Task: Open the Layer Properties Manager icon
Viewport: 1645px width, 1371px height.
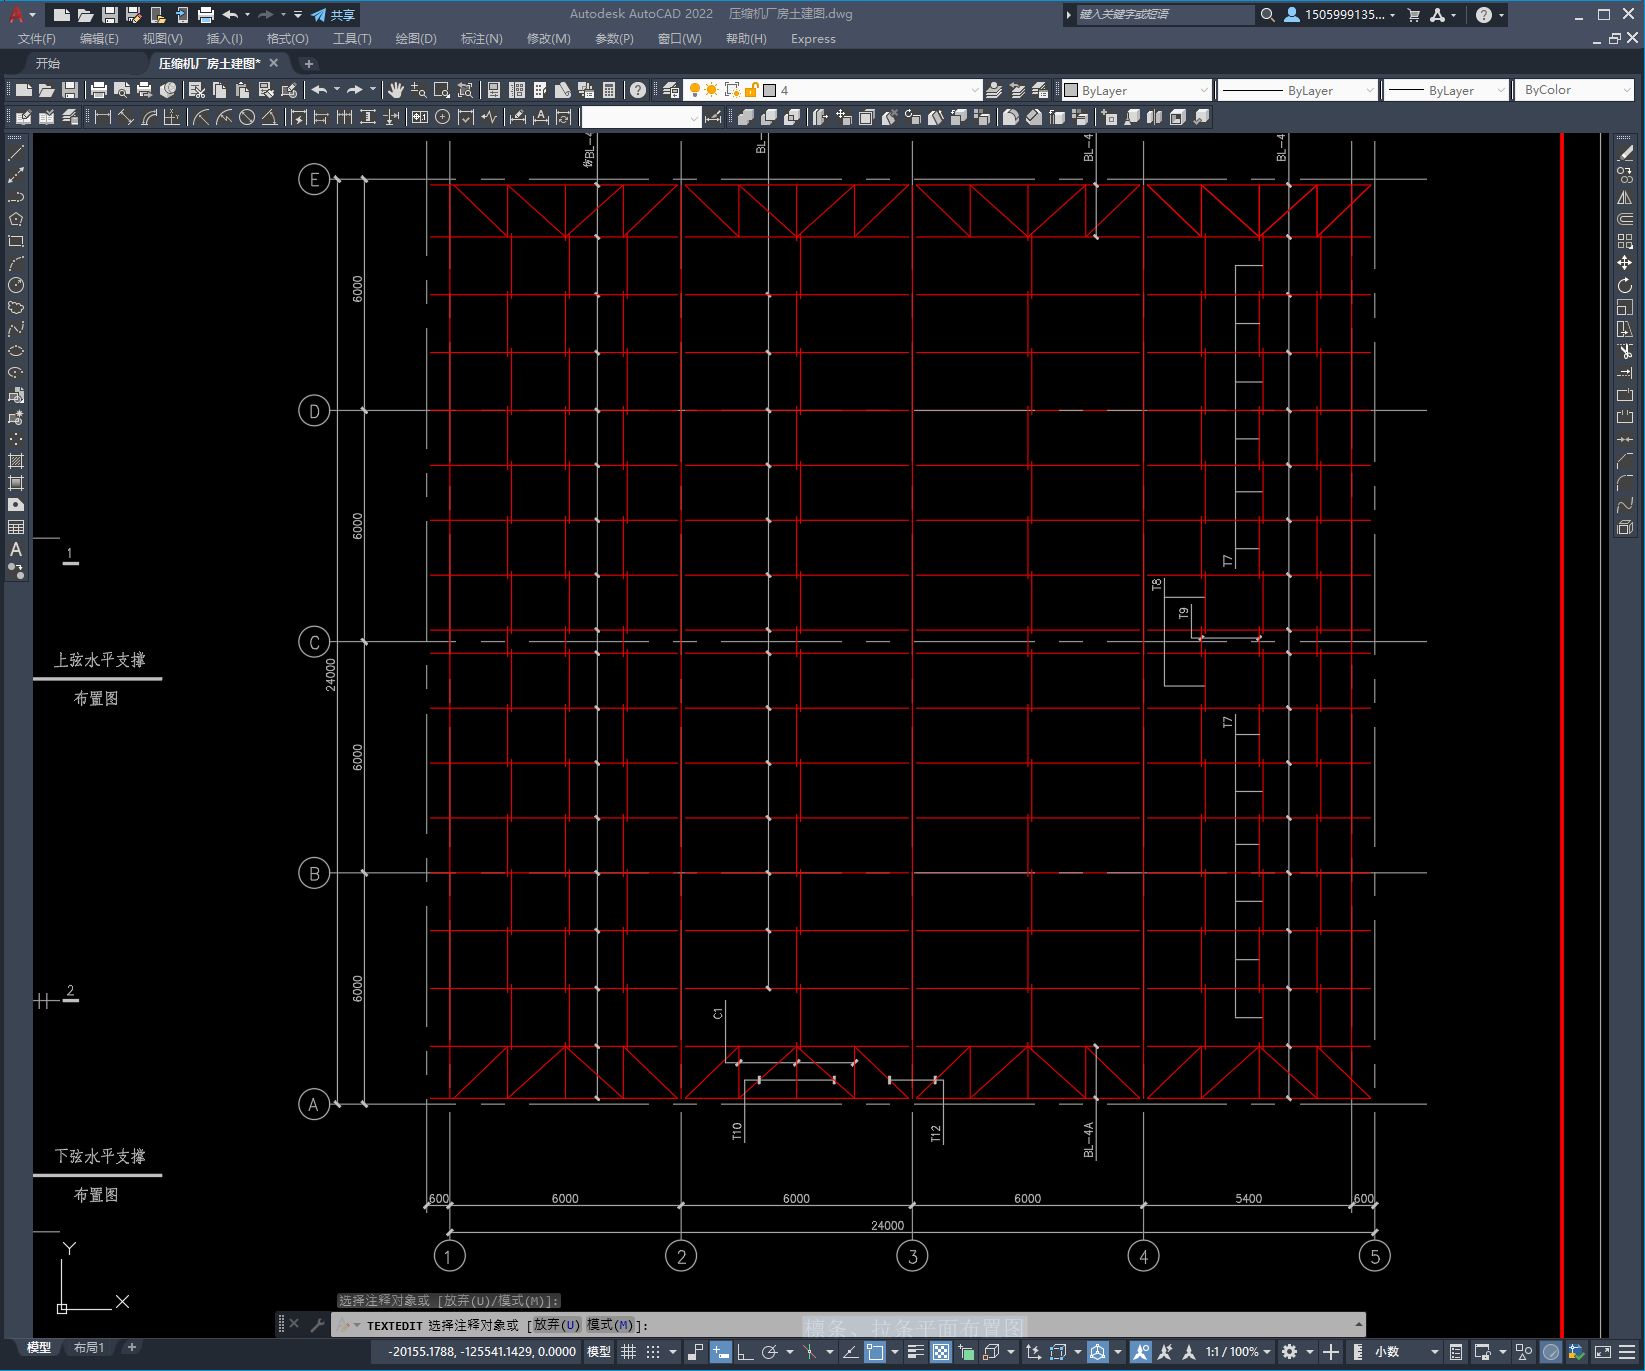Action: [x=671, y=90]
